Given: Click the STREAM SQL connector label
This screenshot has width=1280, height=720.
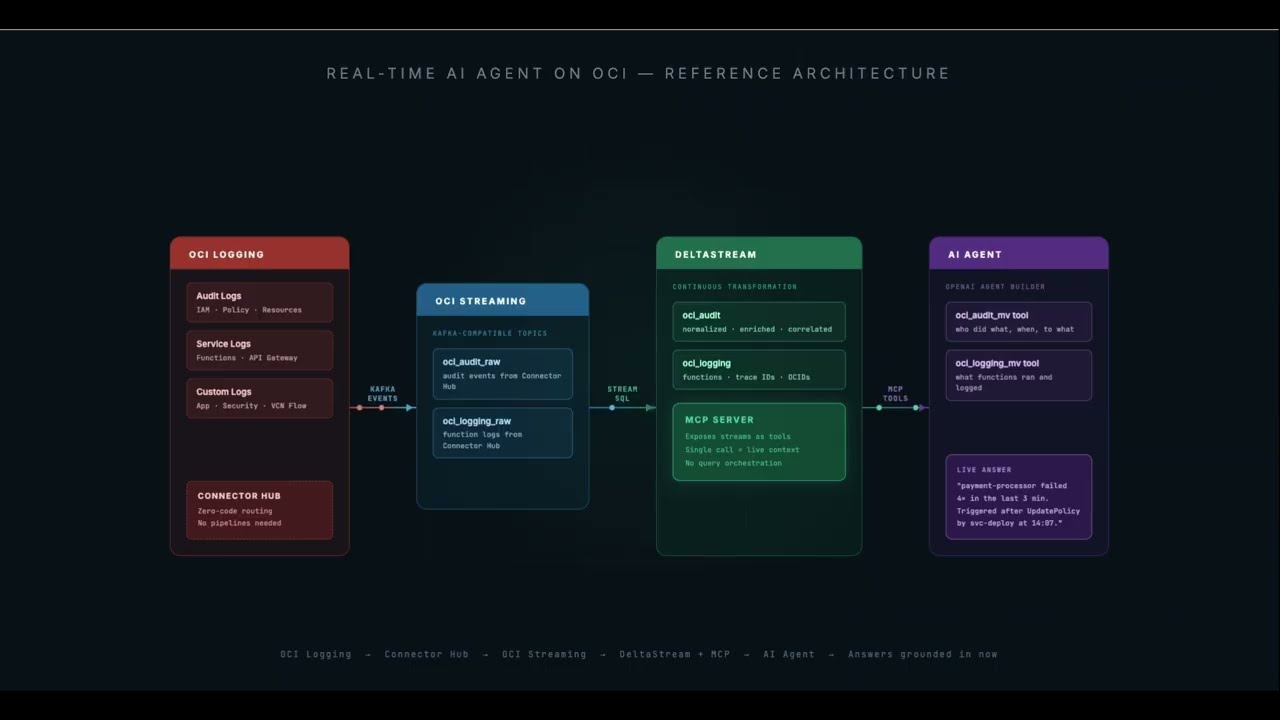Looking at the screenshot, I should coord(622,393).
